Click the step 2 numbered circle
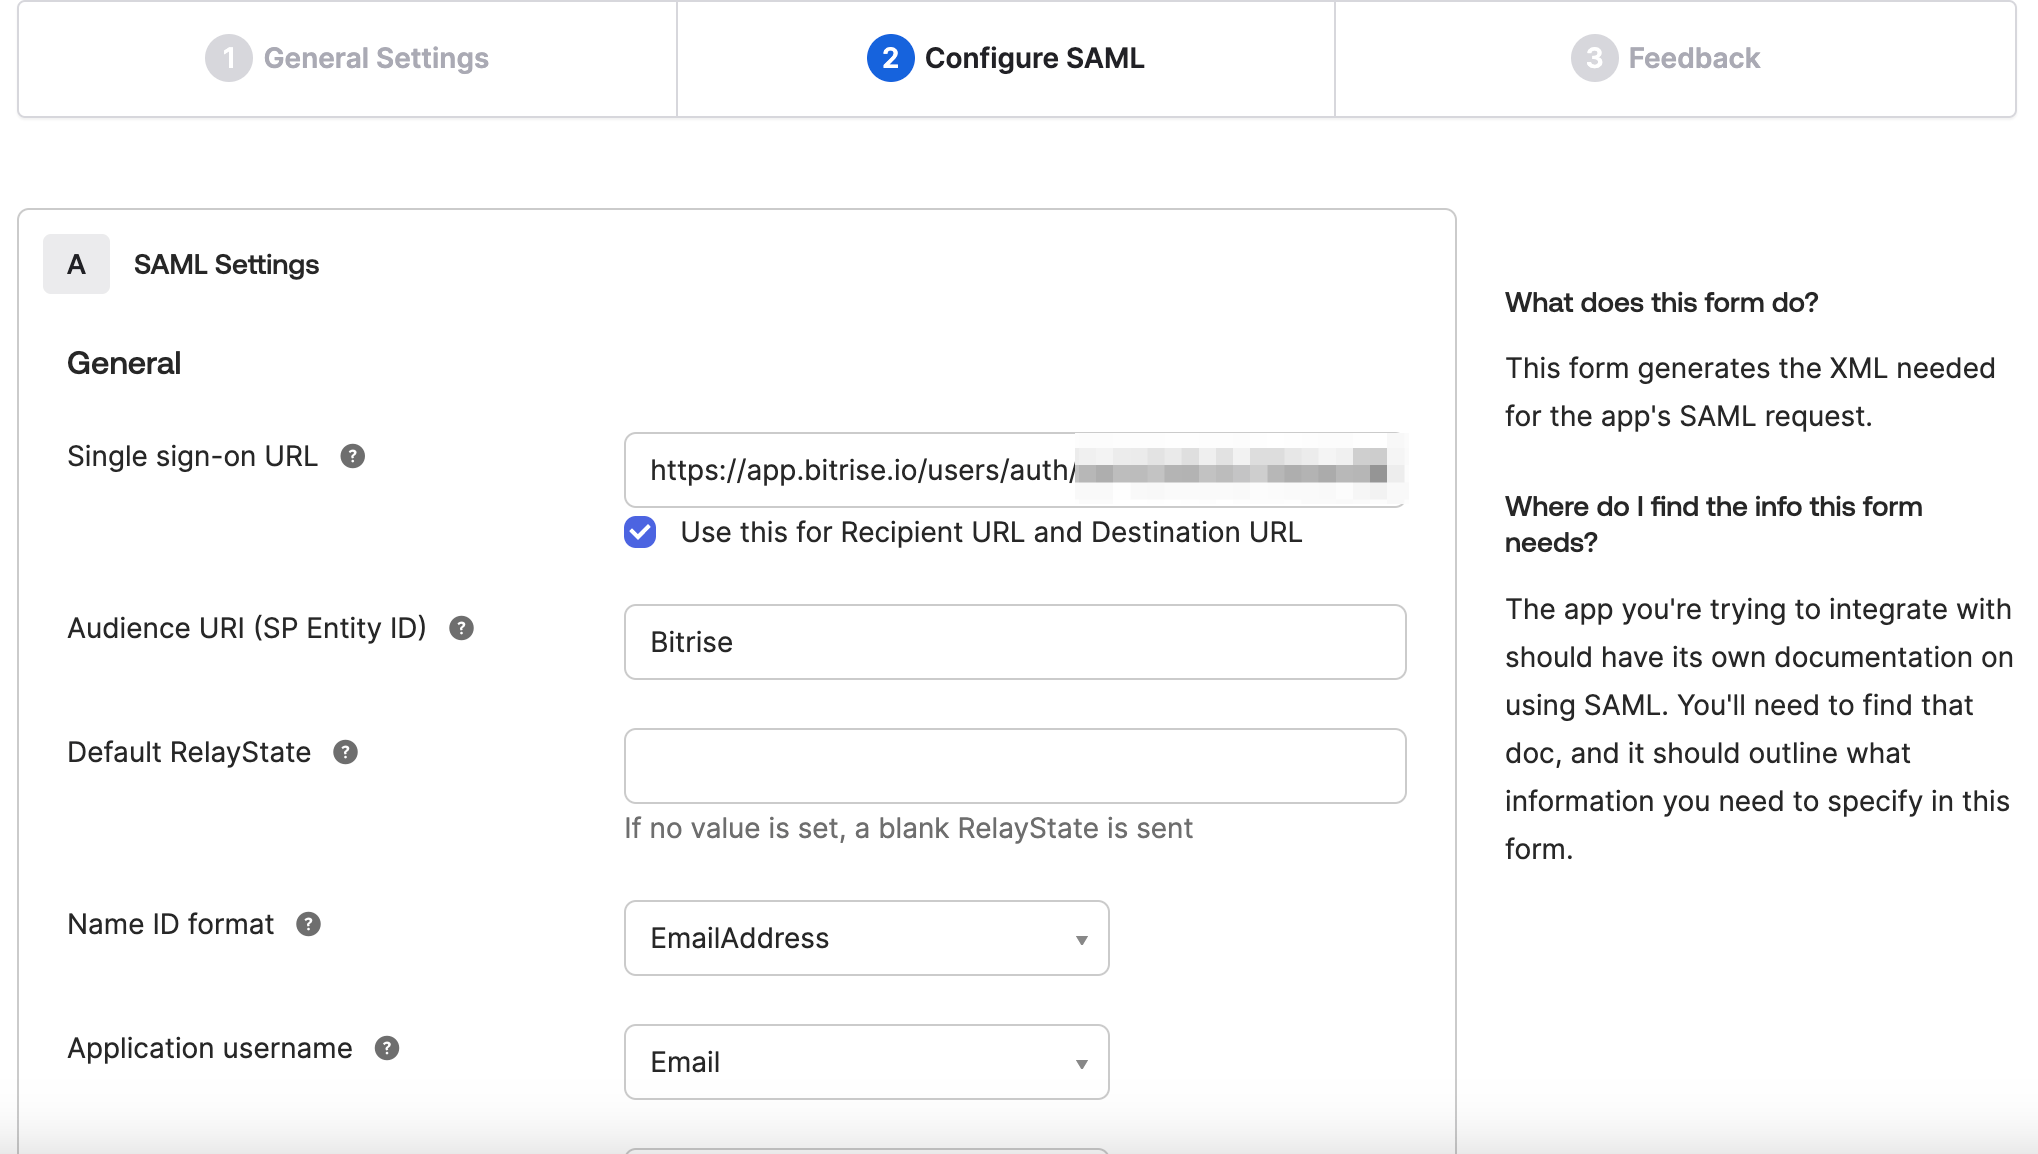The image size is (2038, 1154). [x=889, y=58]
